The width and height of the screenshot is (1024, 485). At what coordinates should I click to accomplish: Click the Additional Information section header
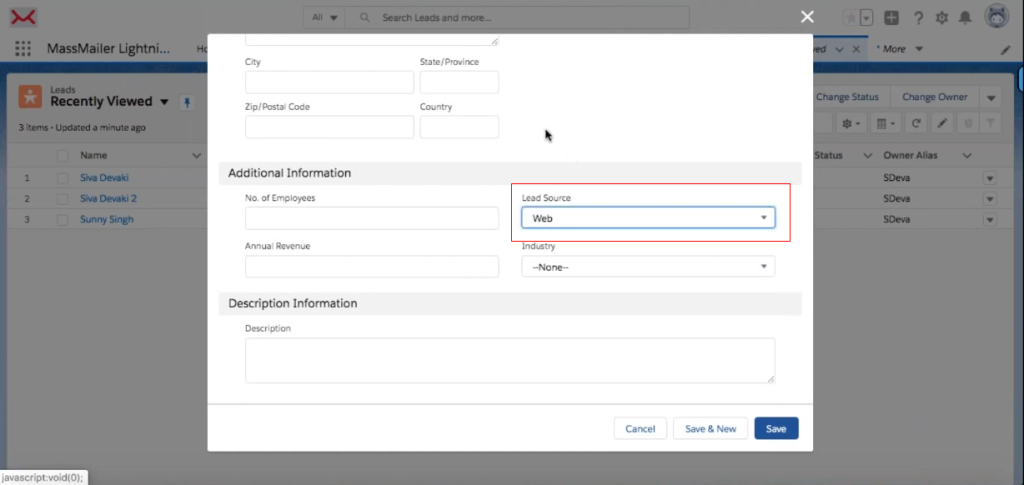click(510, 173)
